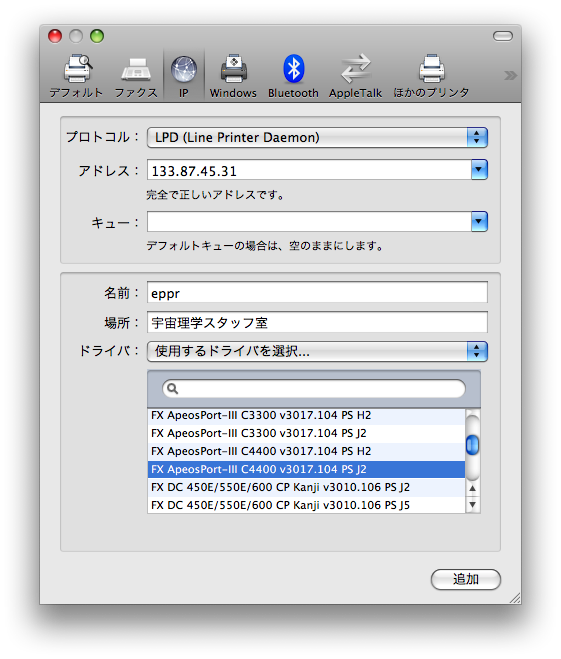Show hidden toolbar items via double chevron
The width and height of the screenshot is (561, 659).
tap(510, 76)
